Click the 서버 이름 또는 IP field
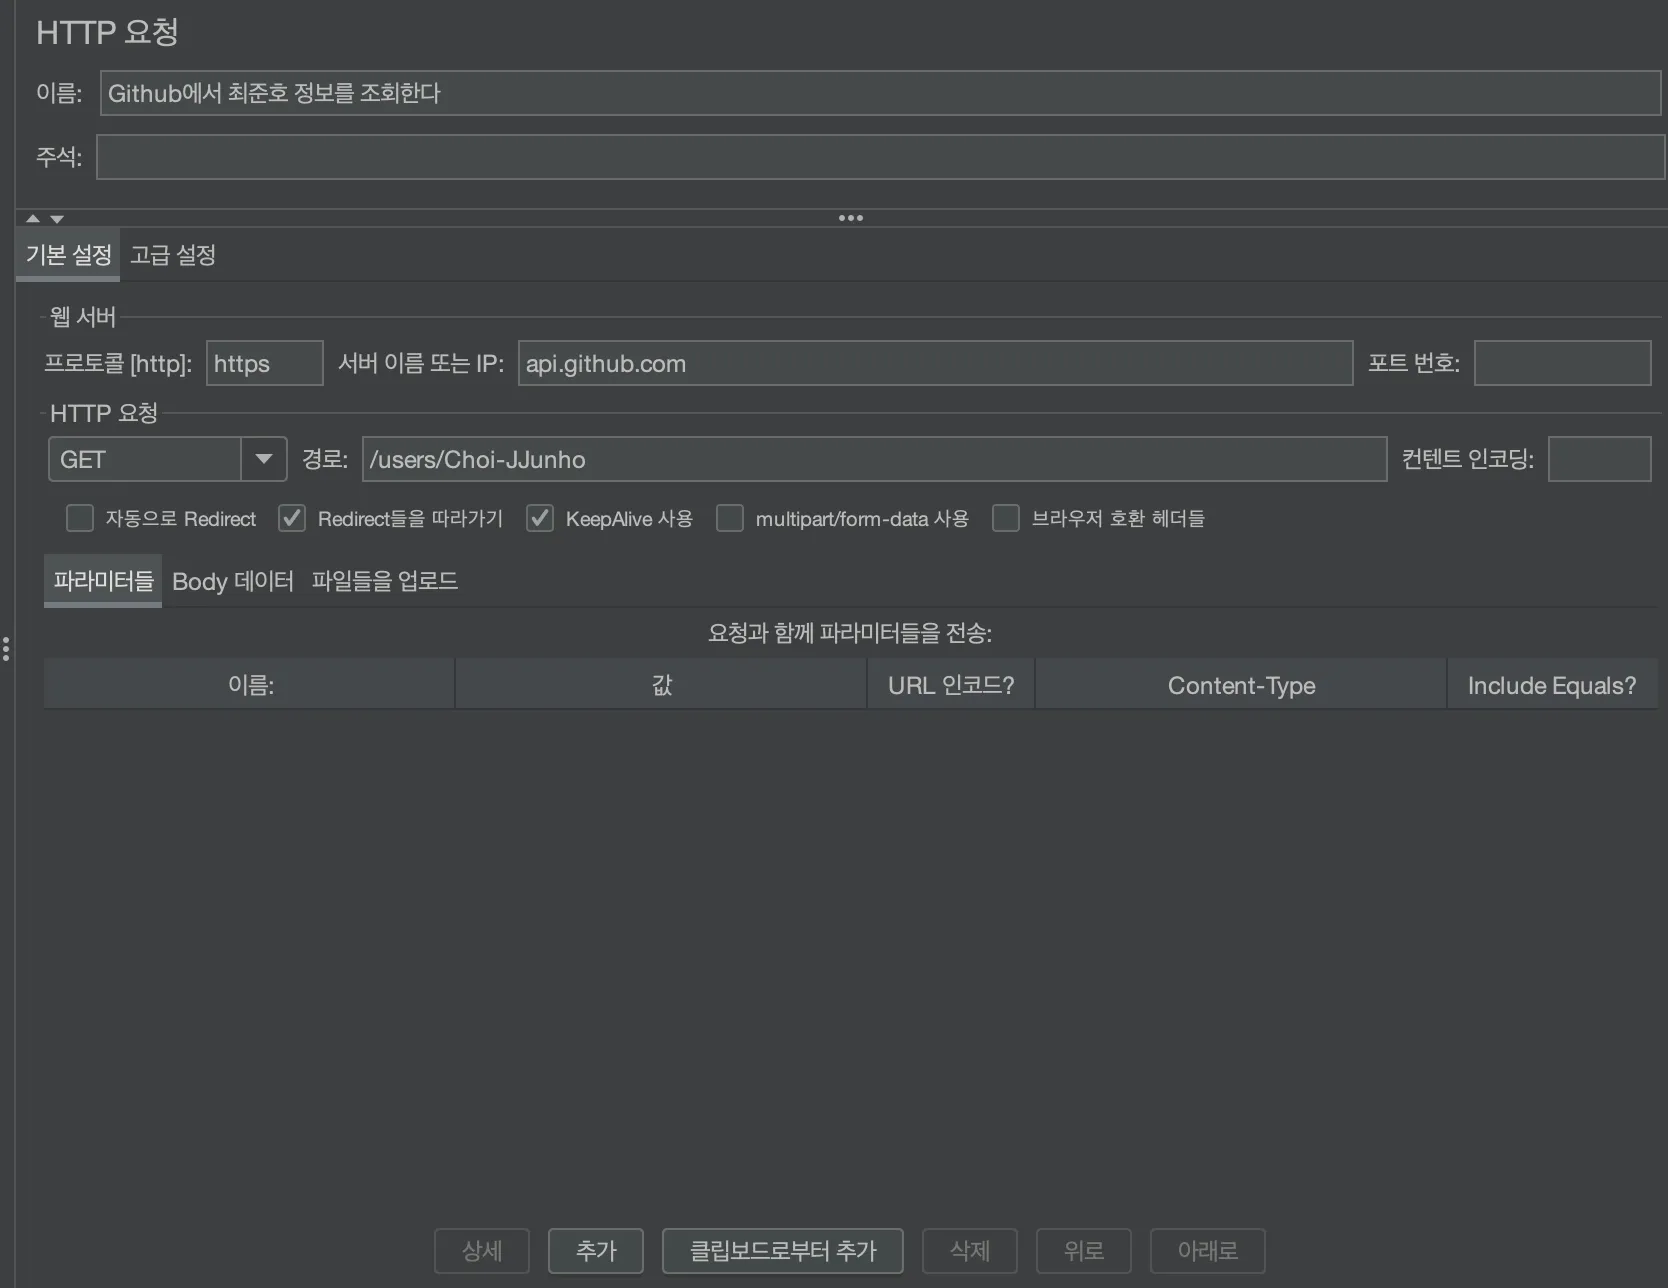 tap(934, 363)
